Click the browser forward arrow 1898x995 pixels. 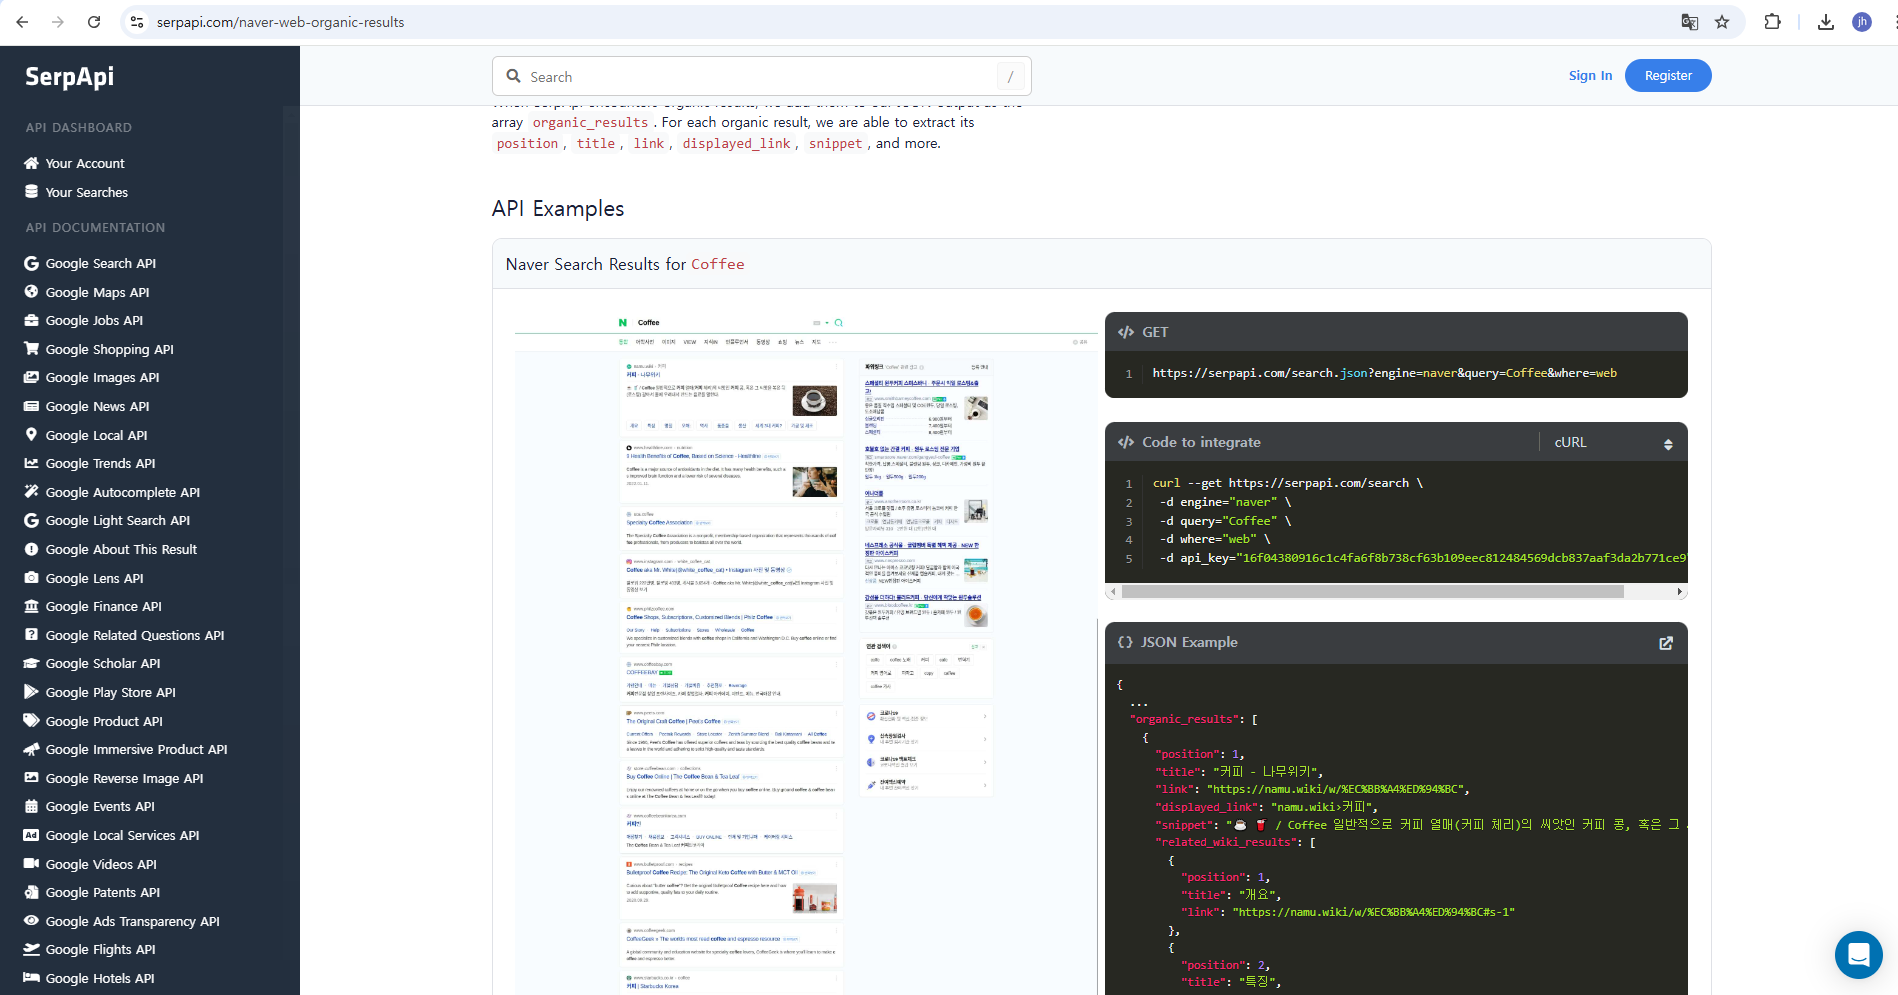click(x=58, y=22)
